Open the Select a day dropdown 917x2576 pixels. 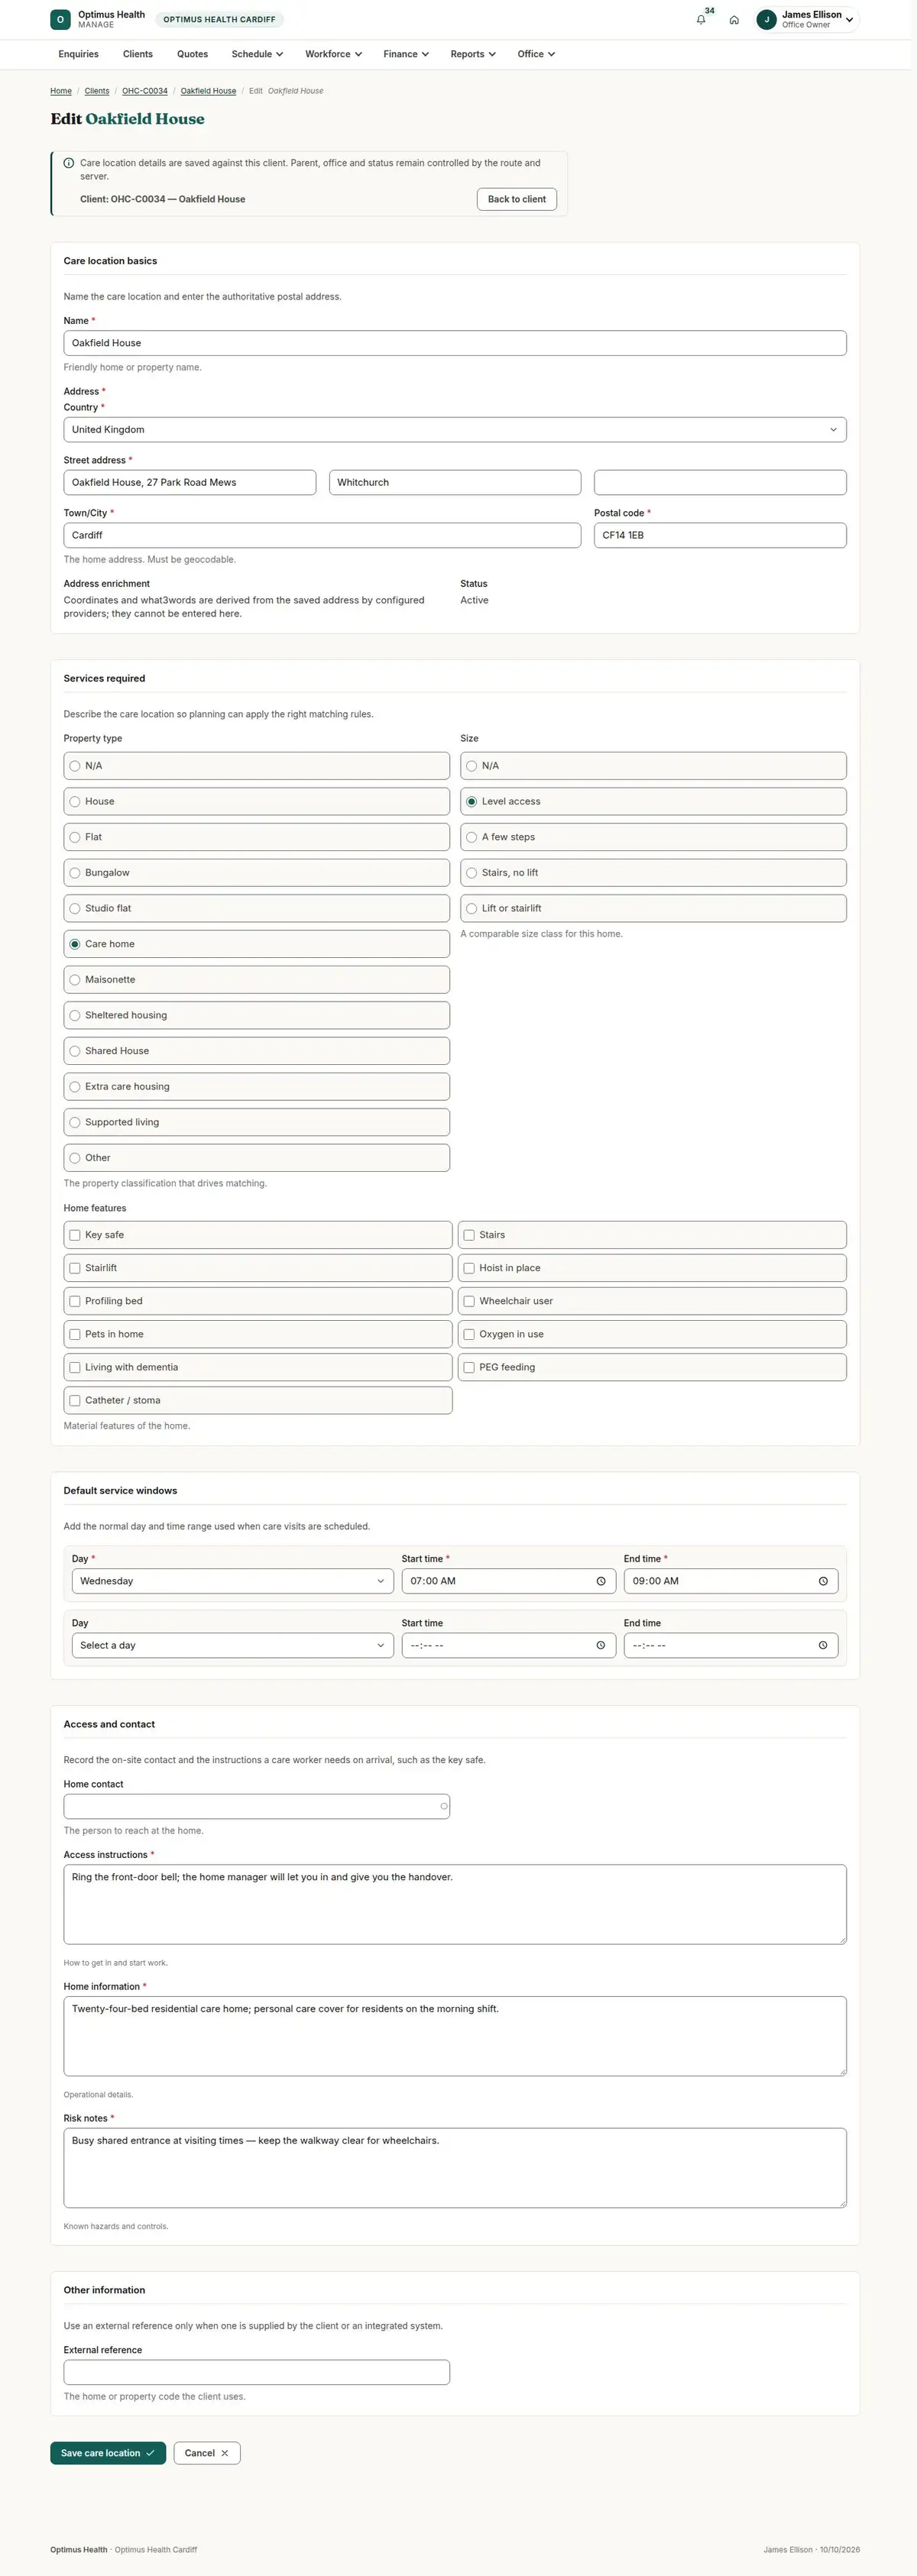tap(230, 1645)
